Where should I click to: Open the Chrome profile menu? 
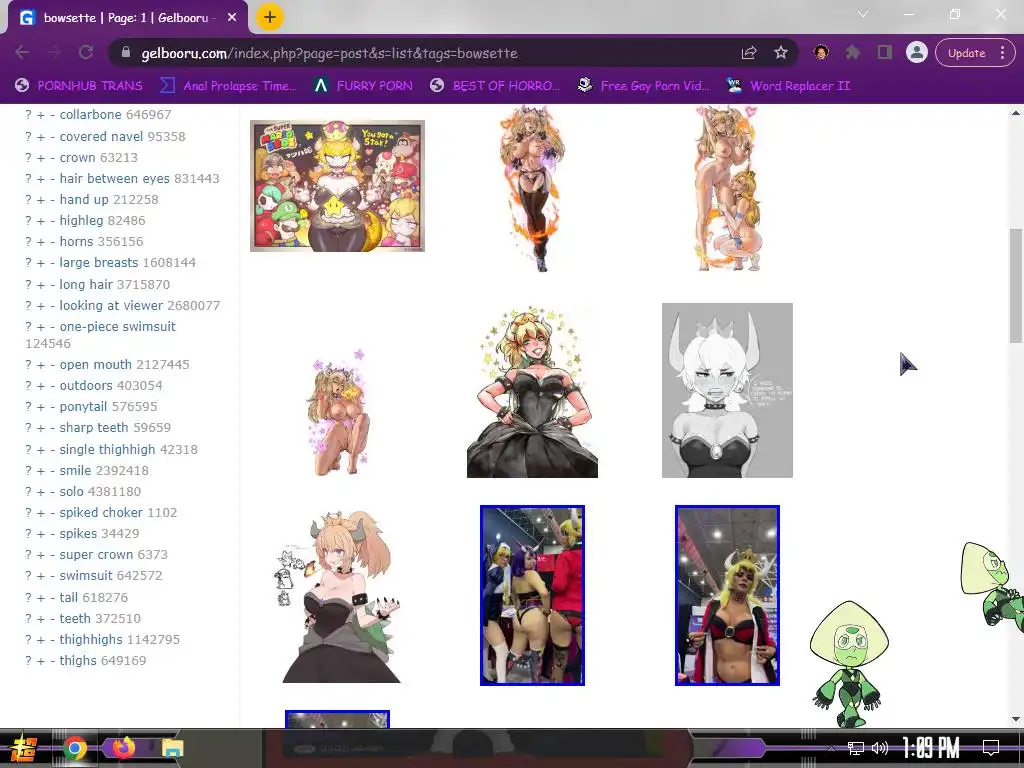916,52
